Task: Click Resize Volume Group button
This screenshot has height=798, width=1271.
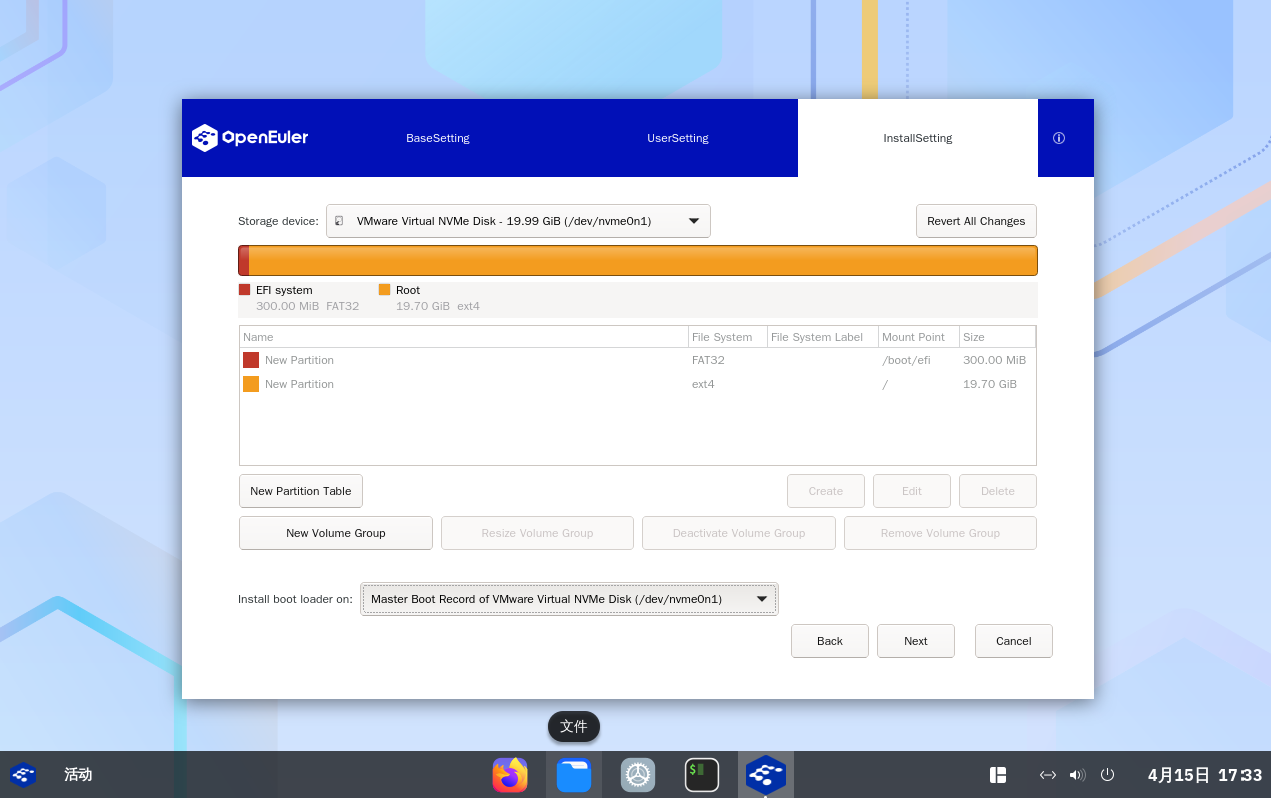Action: click(x=537, y=533)
